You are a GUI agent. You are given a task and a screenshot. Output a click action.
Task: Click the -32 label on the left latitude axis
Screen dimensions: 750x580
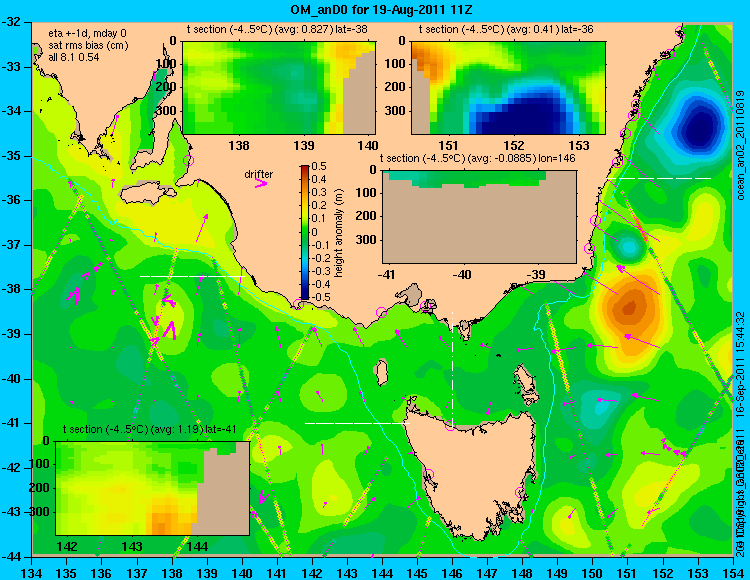pos(12,22)
